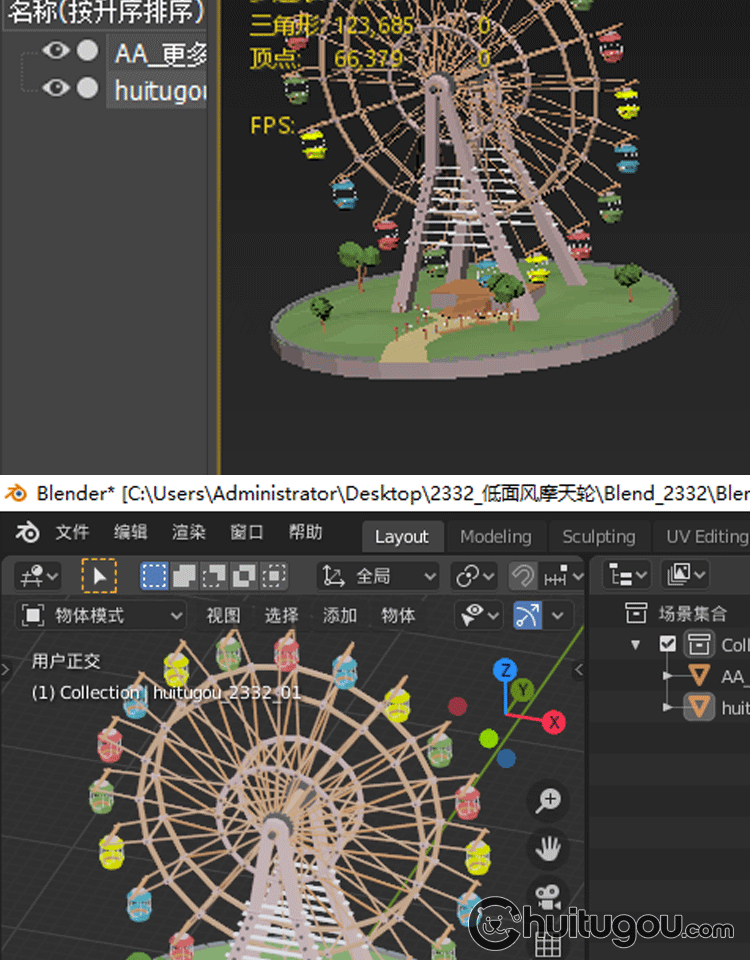
Task: Click the 添加 menu in viewport header
Action: pos(340,615)
